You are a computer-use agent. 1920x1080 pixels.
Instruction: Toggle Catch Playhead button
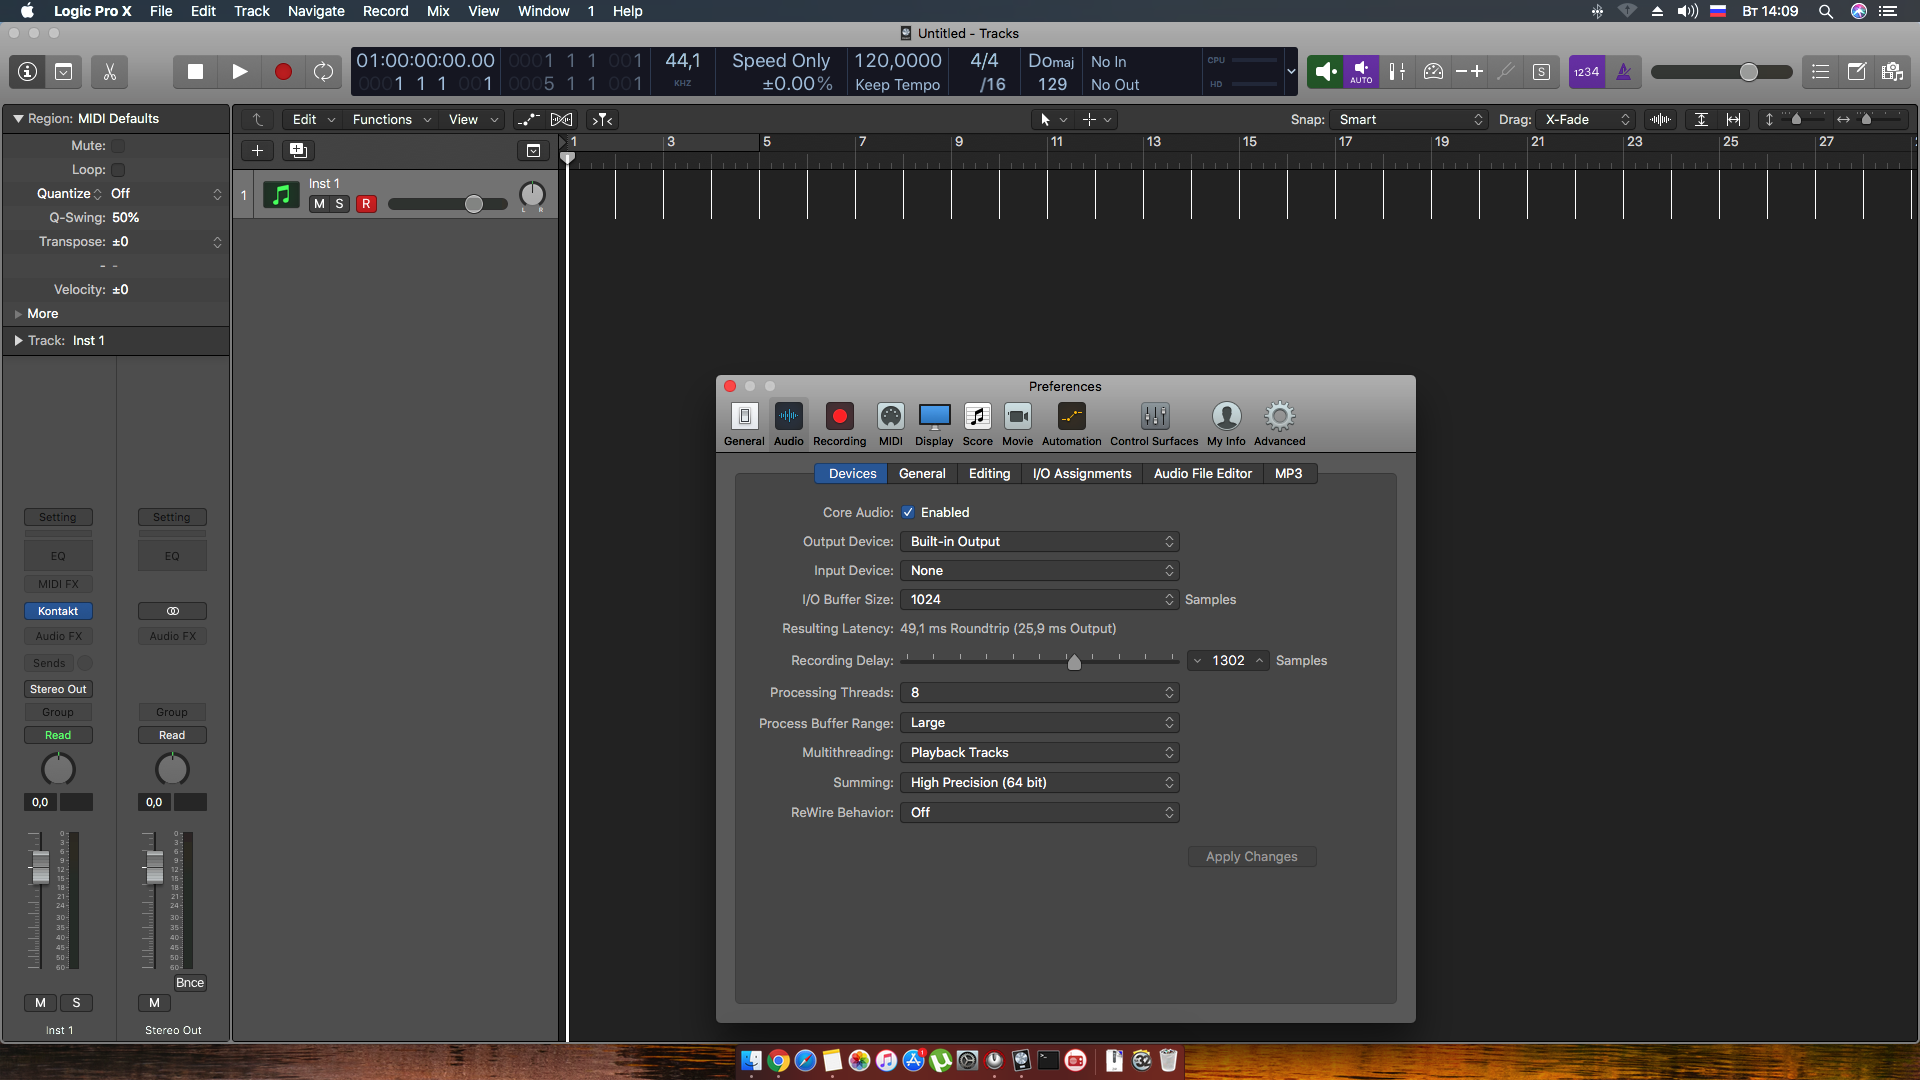(x=603, y=120)
